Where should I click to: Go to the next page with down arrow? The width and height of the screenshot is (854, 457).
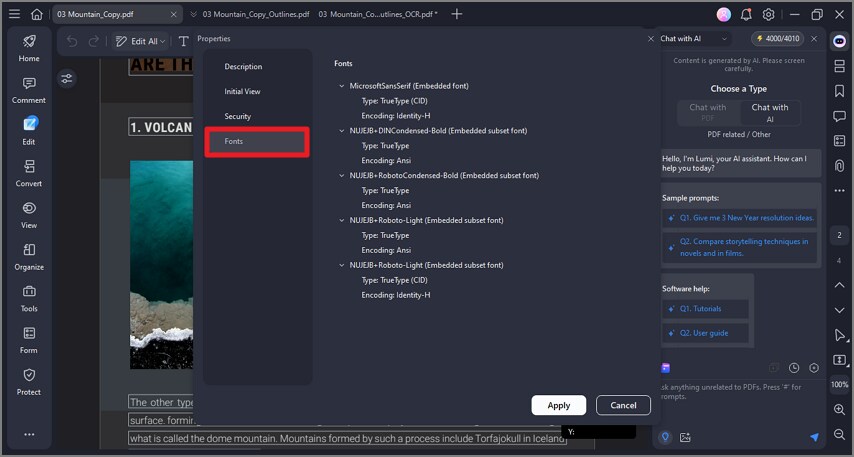[839, 310]
